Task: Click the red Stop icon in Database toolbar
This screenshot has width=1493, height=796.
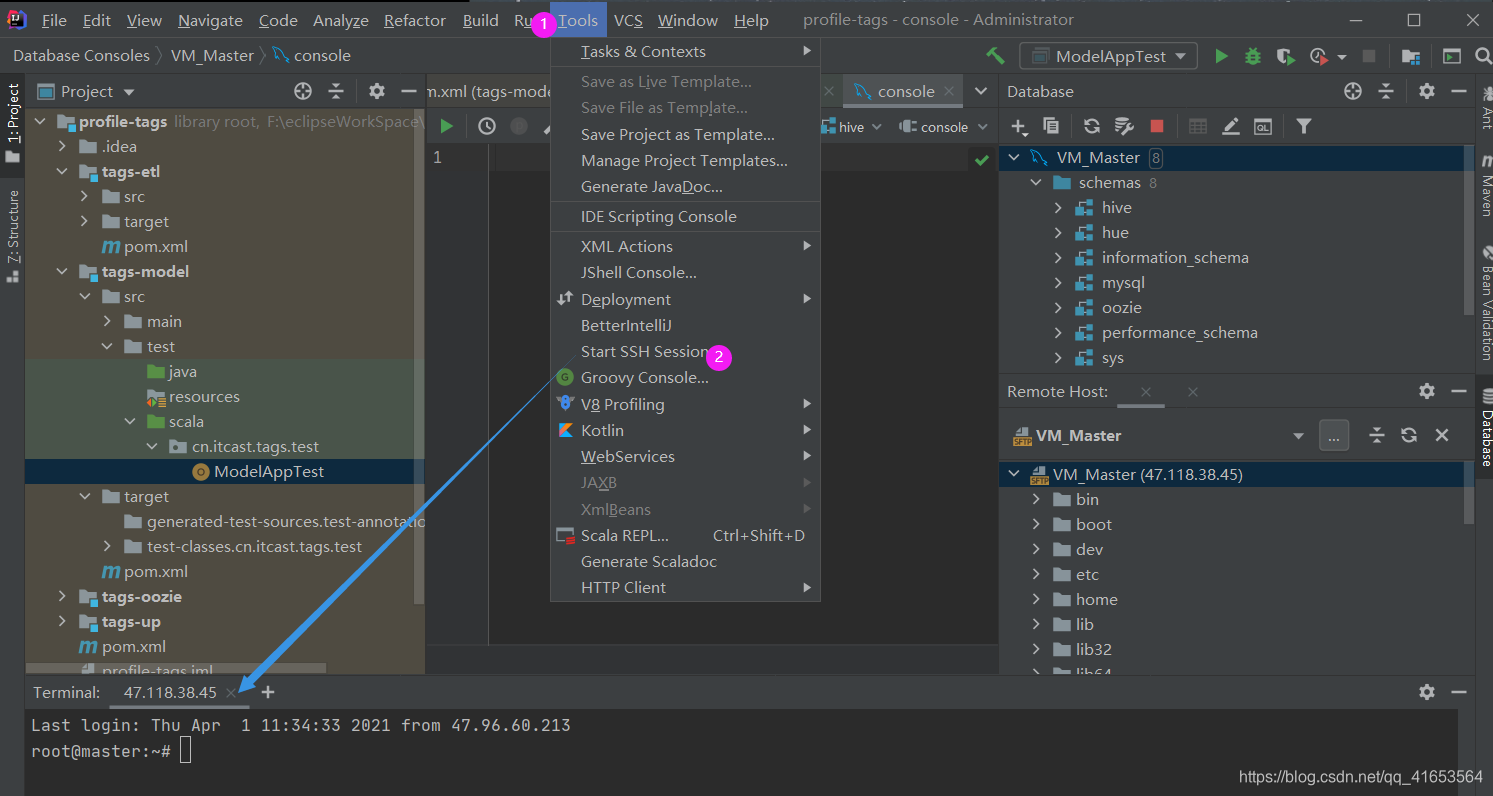Action: pos(1157,126)
